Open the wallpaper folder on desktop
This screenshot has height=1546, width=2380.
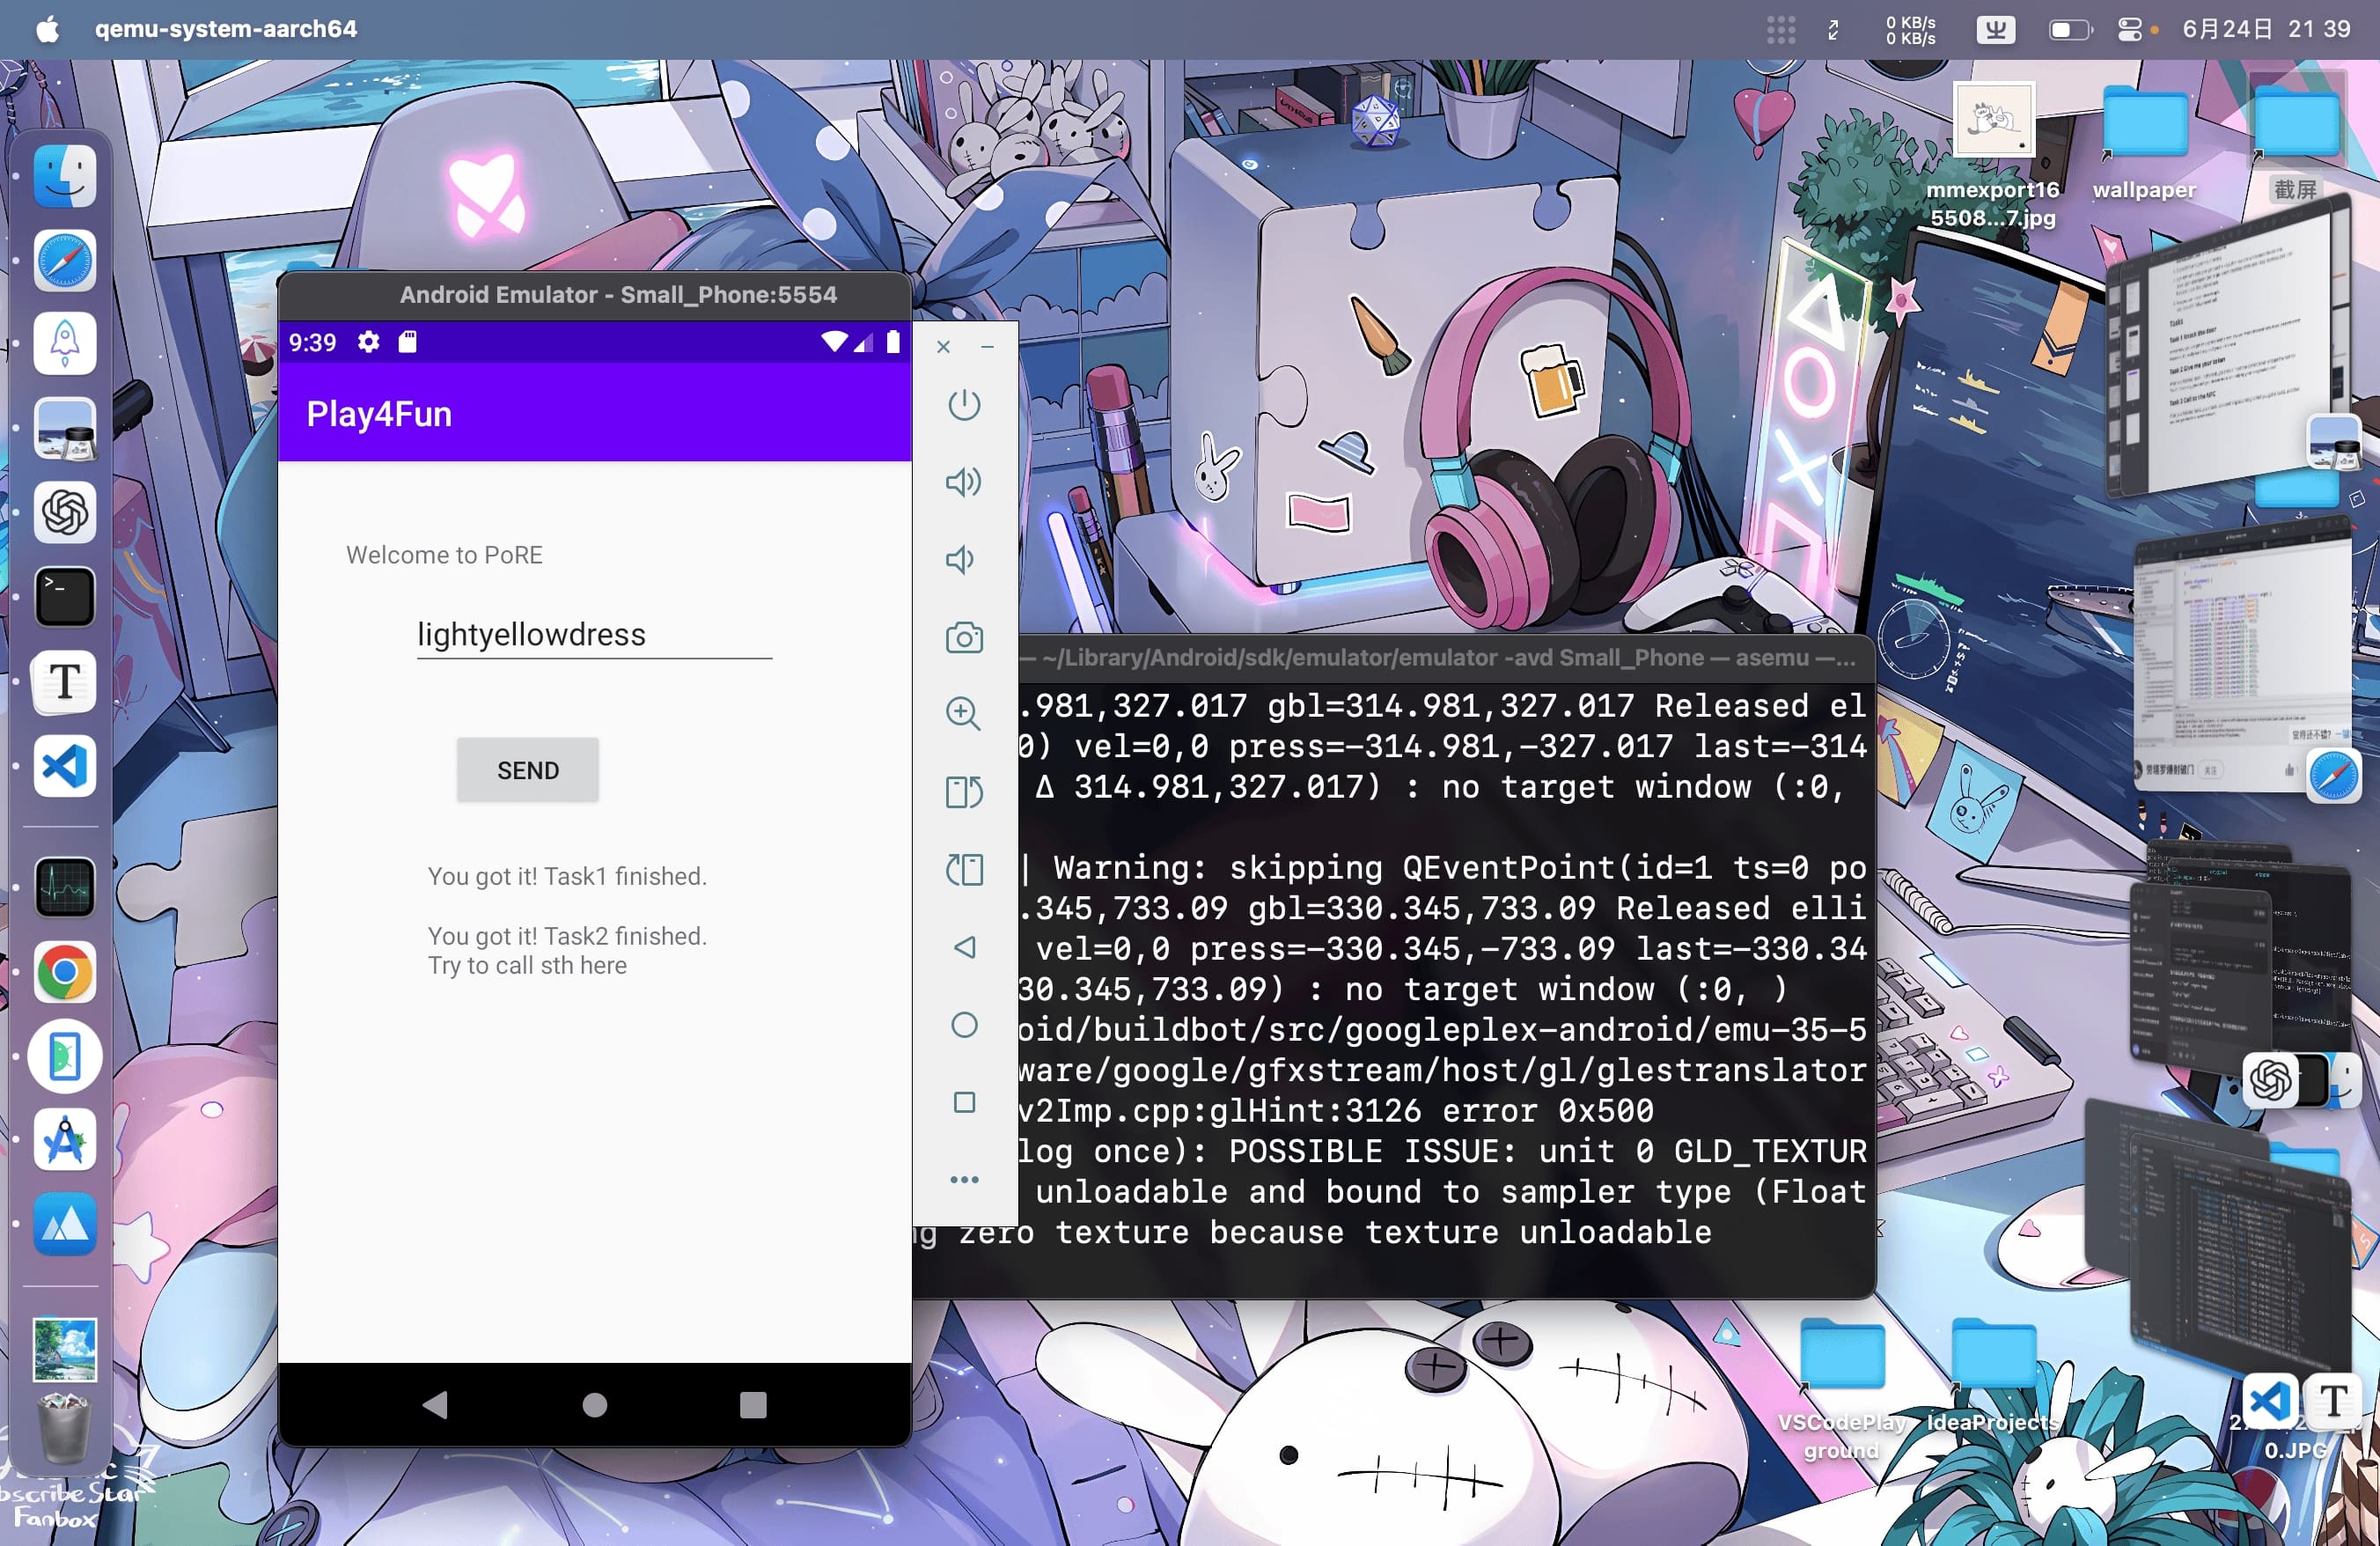[x=2144, y=123]
